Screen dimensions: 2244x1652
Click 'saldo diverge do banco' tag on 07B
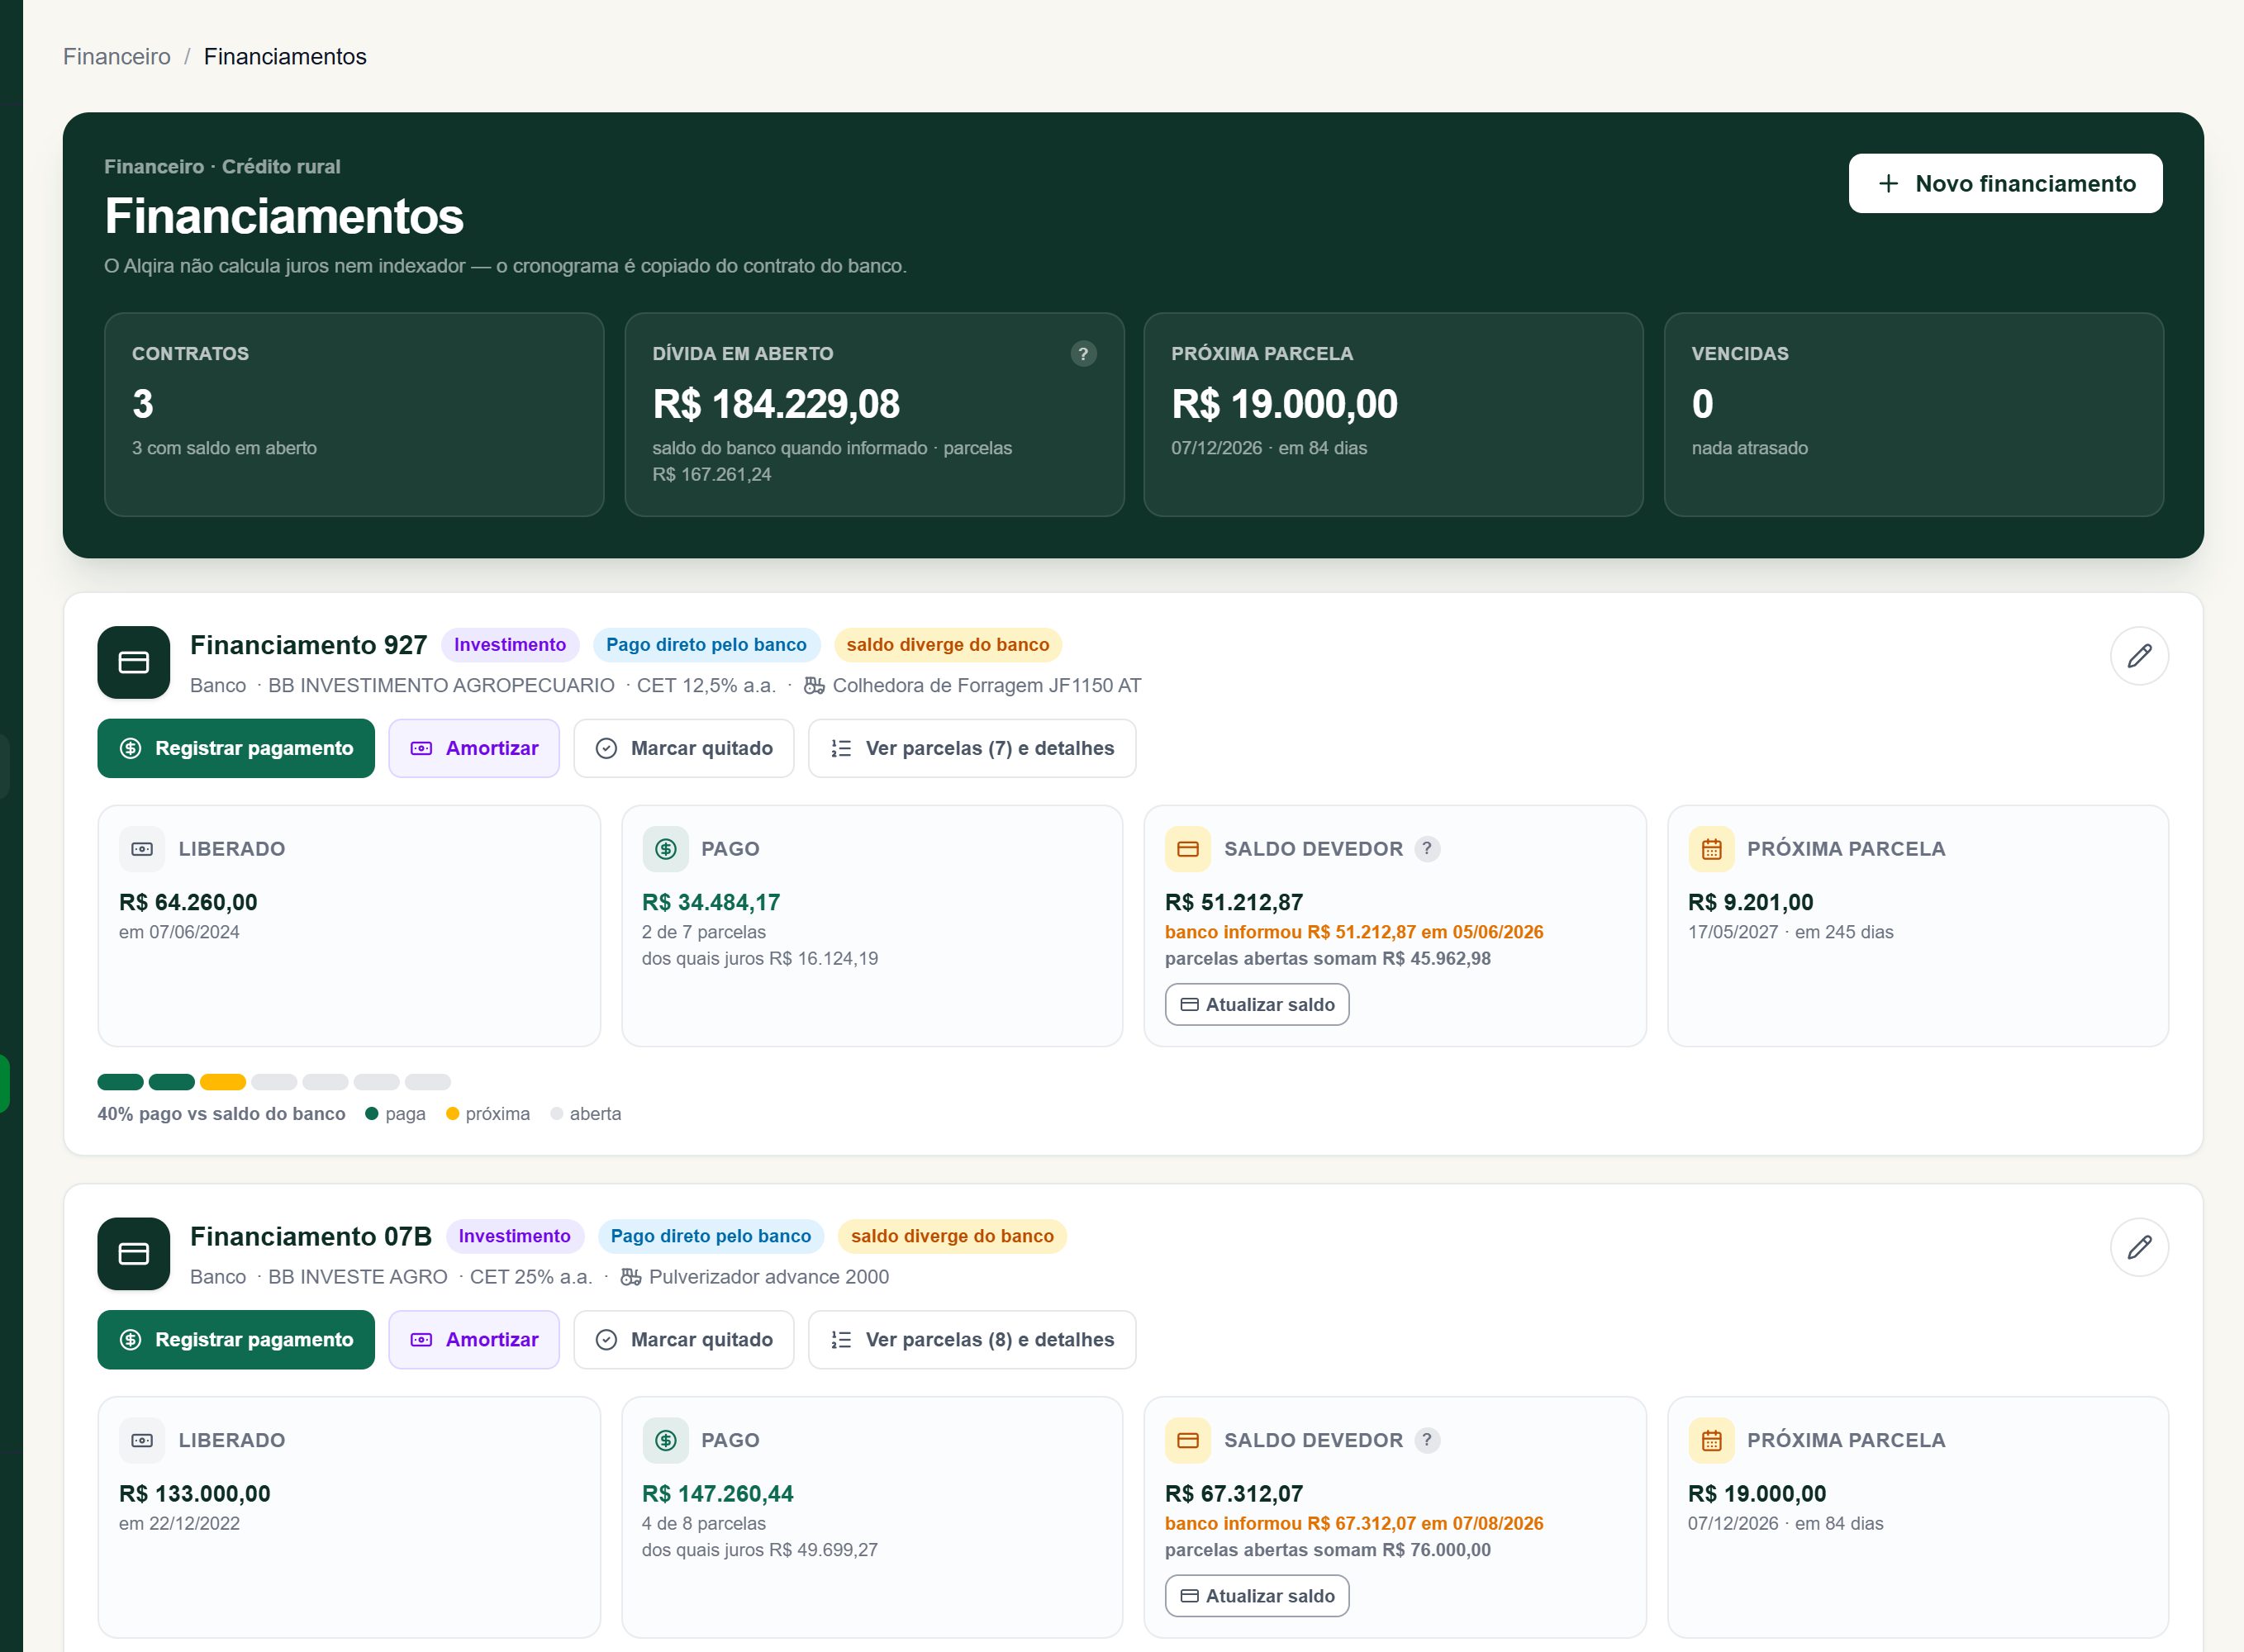(952, 1236)
